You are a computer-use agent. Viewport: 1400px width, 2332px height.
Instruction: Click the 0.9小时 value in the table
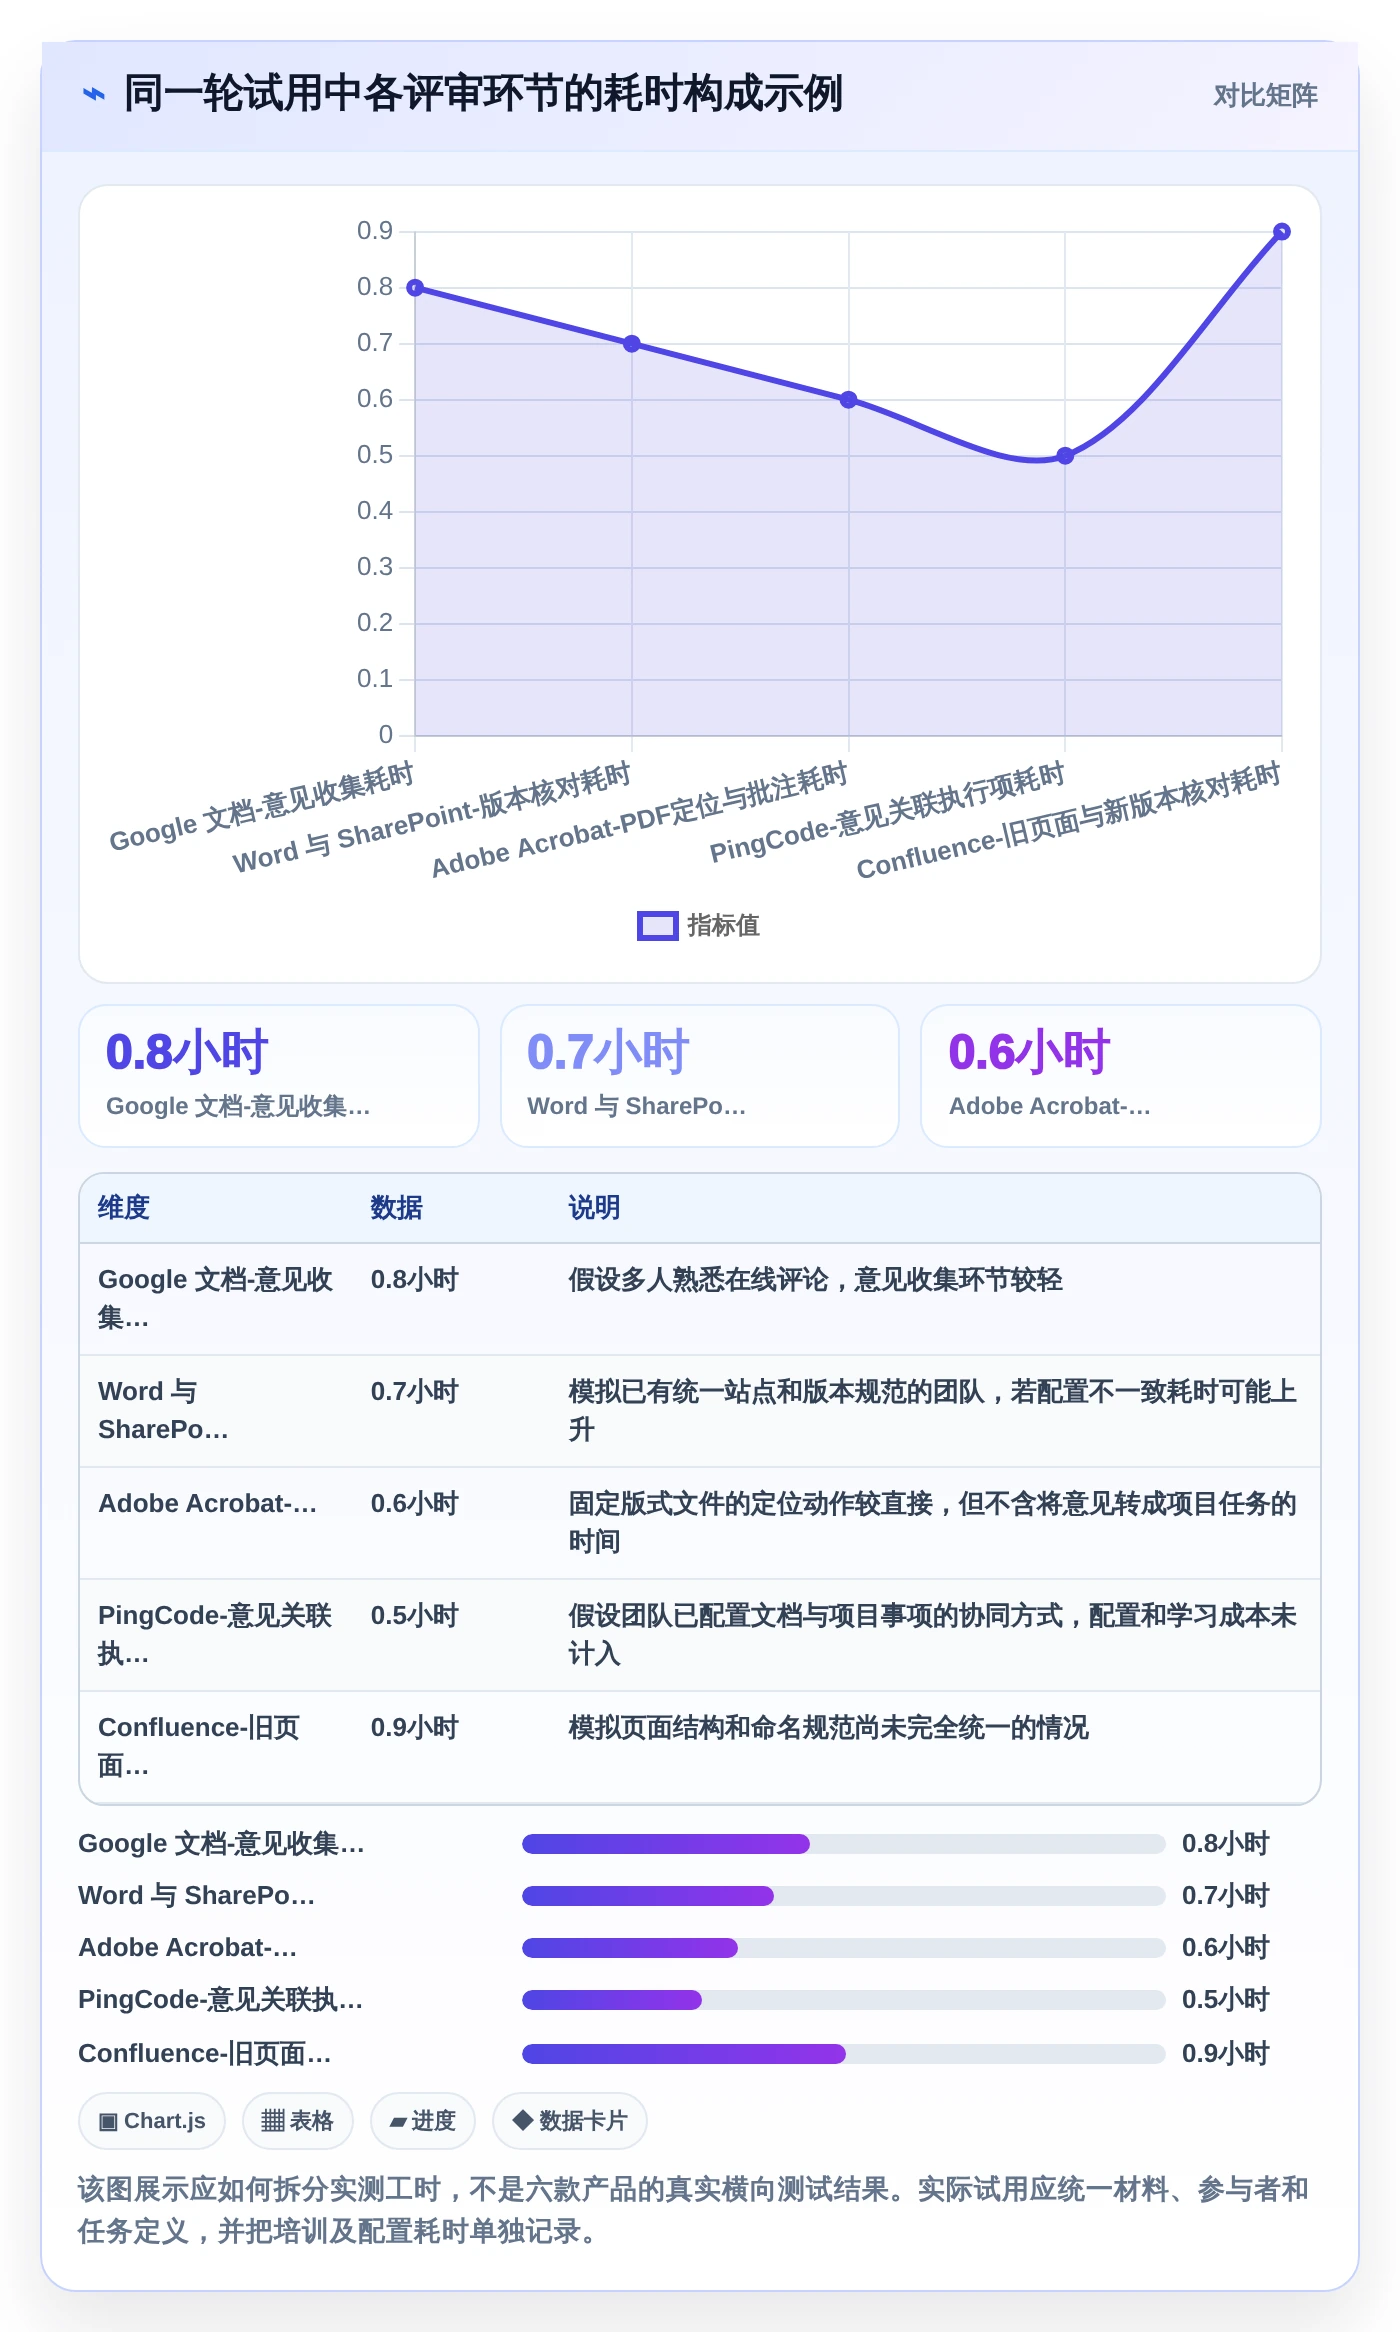[x=415, y=1728]
